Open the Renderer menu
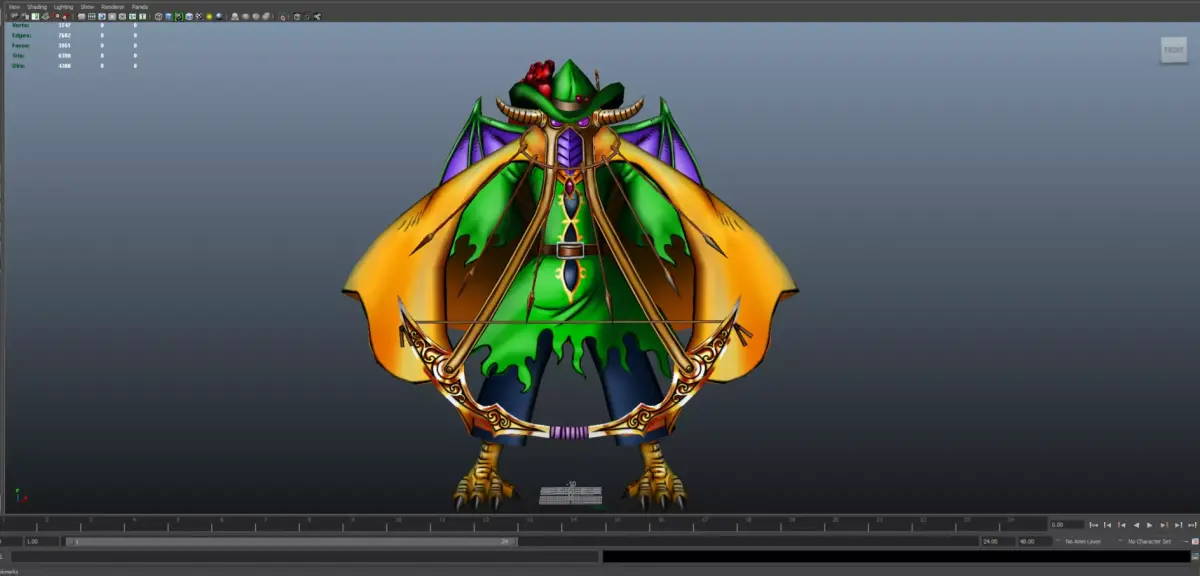The image size is (1200, 576). (113, 7)
